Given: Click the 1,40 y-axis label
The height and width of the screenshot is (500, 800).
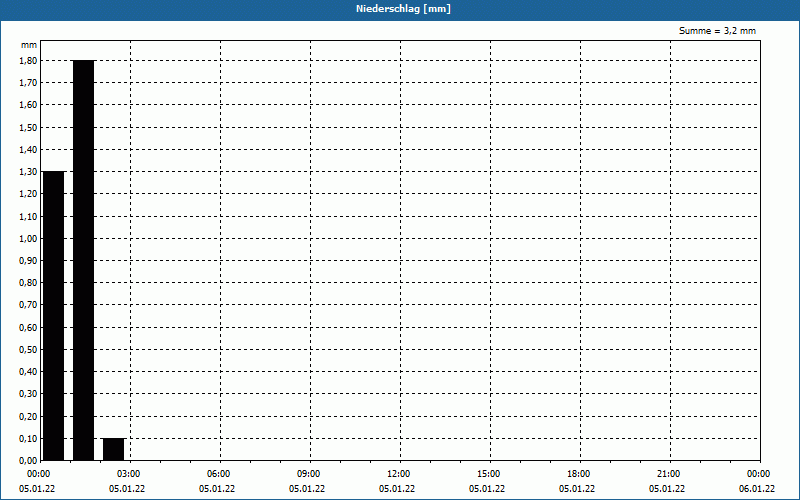Looking at the screenshot, I should (x=28, y=149).
